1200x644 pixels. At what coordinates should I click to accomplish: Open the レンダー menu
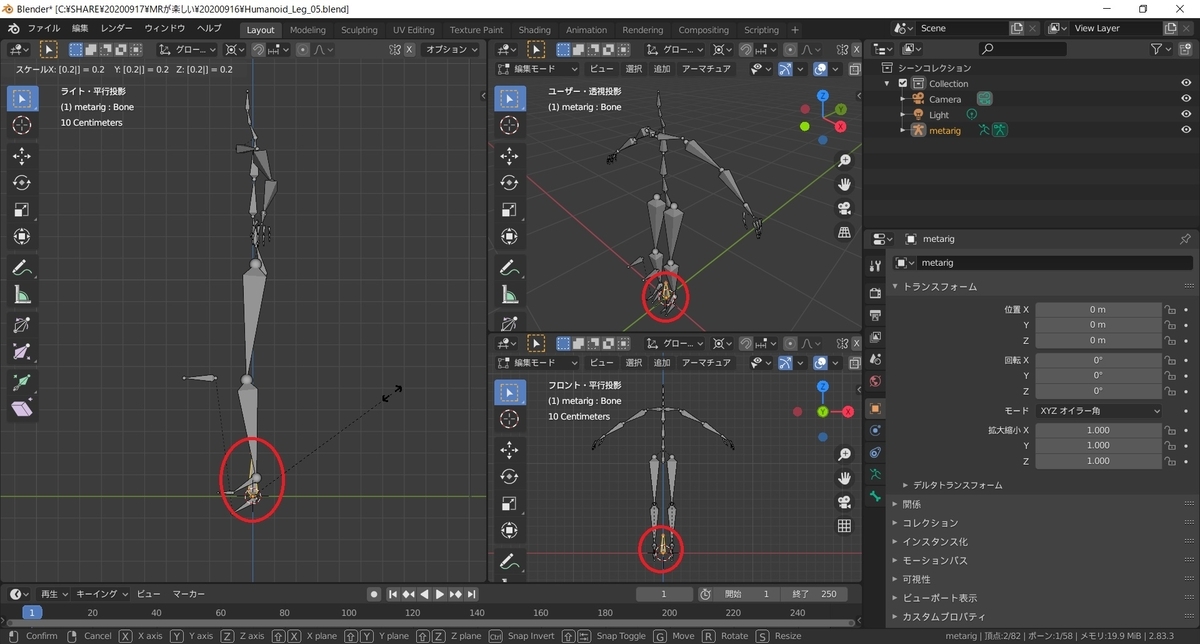[x=116, y=29]
